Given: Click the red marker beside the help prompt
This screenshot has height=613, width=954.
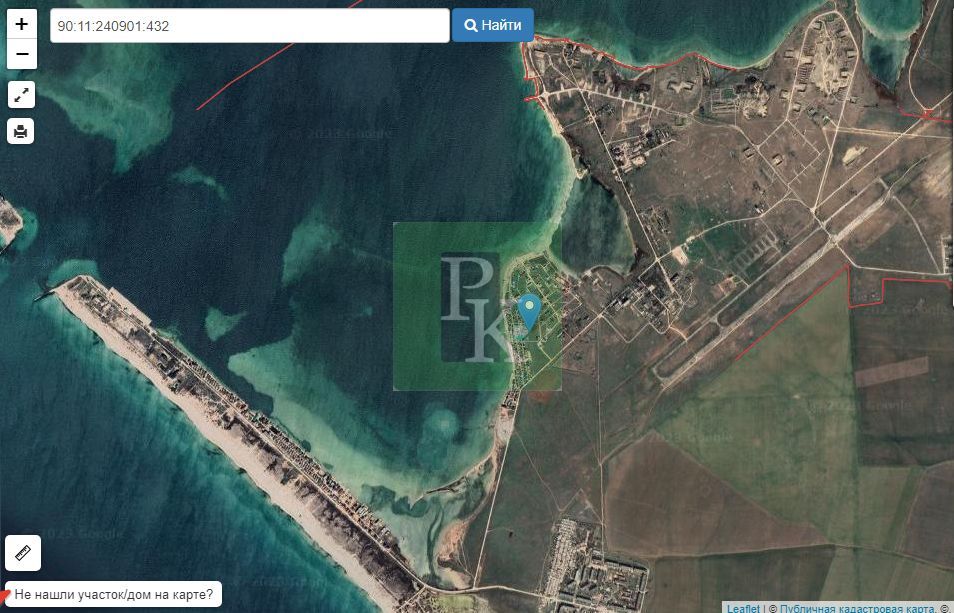Looking at the screenshot, I should point(5,596).
